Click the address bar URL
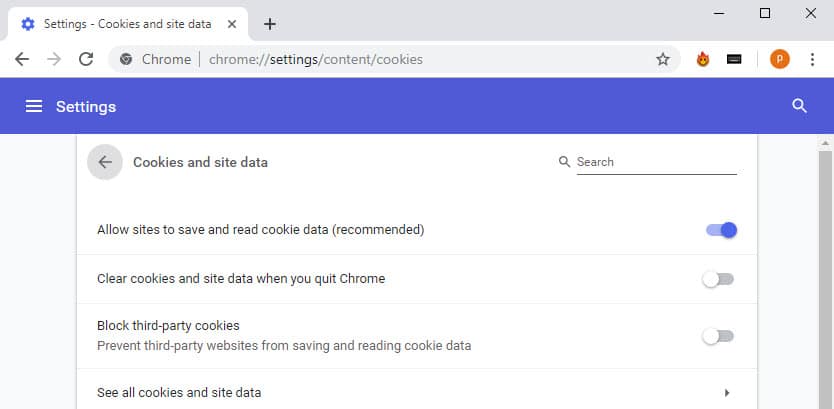Screen dimensions: 834x409 316,59
